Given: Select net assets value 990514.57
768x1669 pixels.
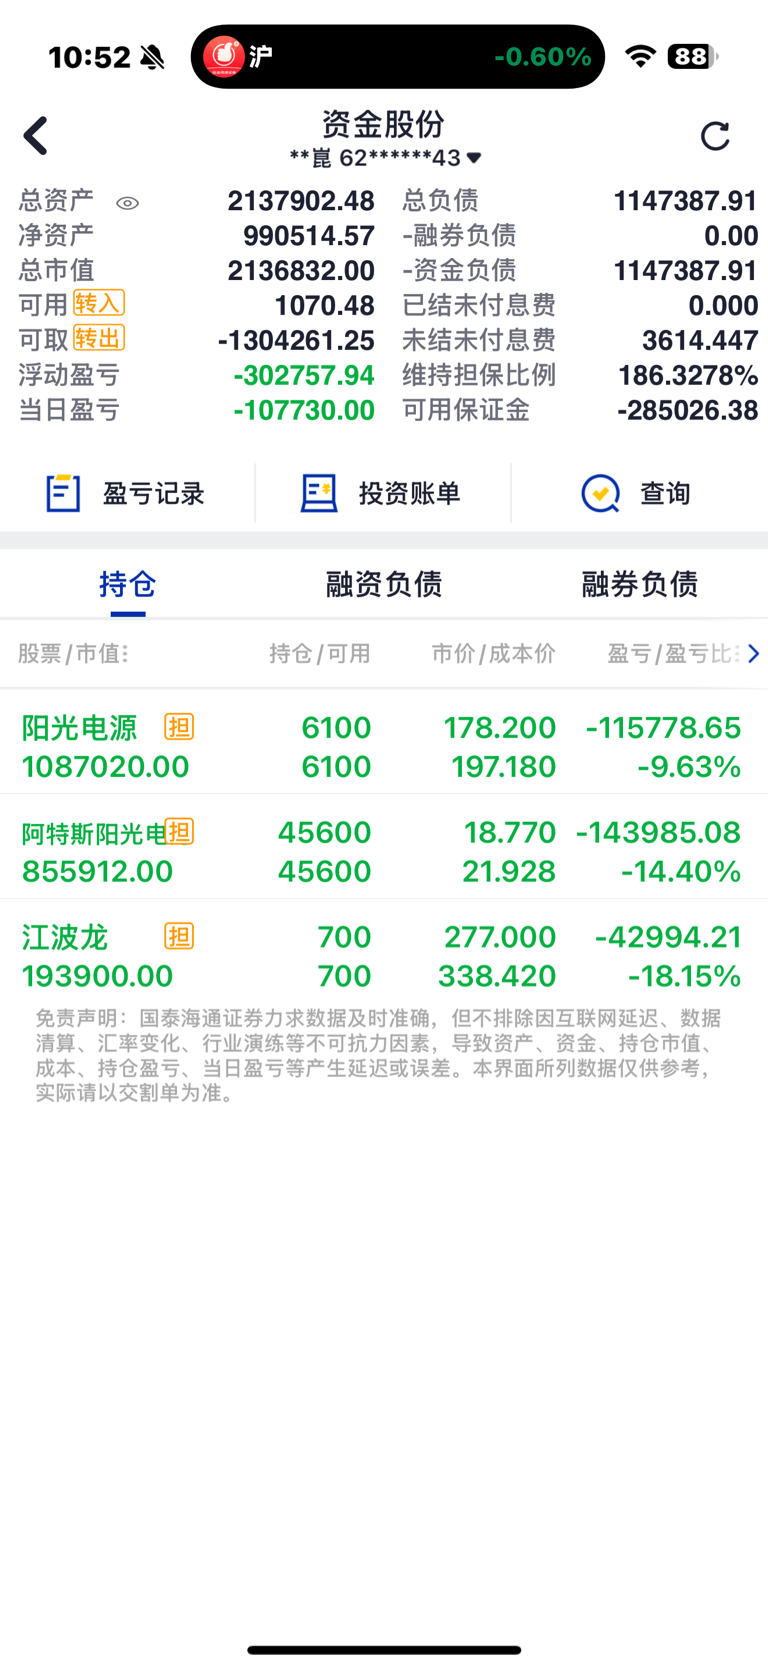Looking at the screenshot, I should point(309,236).
